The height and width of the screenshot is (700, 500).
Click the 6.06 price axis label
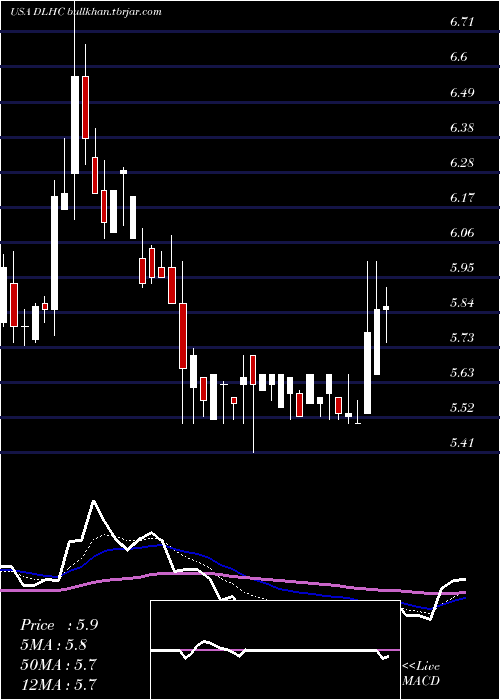tap(462, 233)
